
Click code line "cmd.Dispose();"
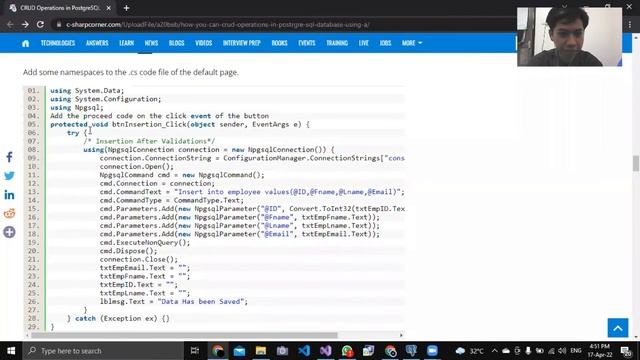coord(128,251)
